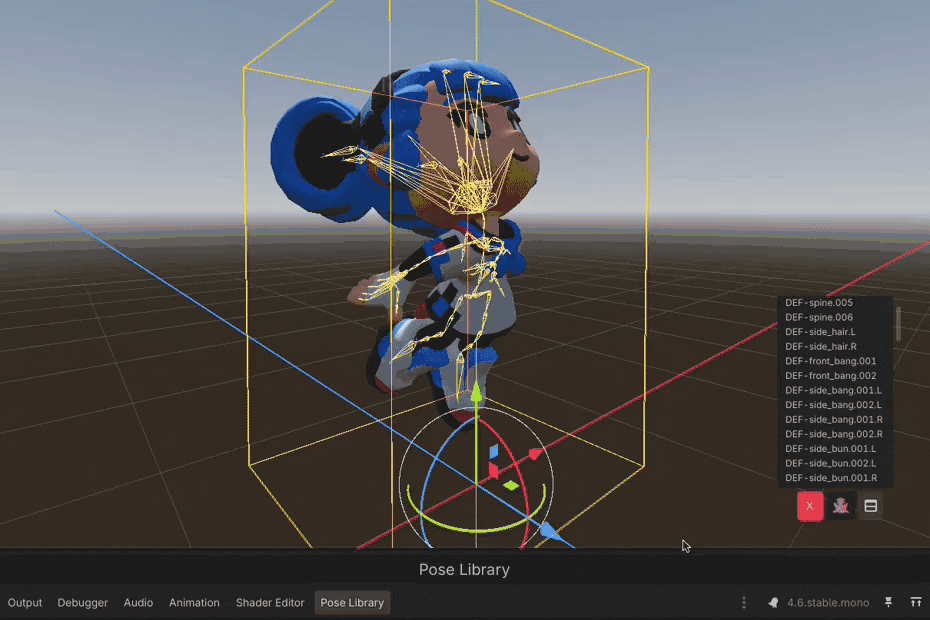This screenshot has height=620, width=930.
Task: Switch to the Shader Editor tab
Action: coord(270,603)
